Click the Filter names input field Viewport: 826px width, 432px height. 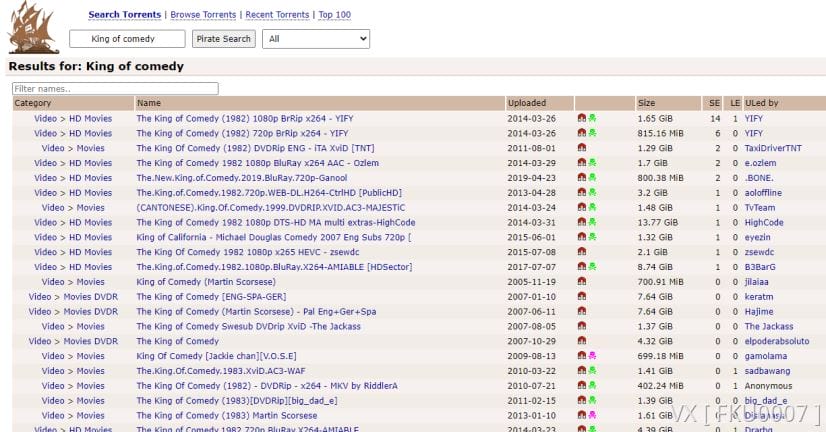tap(115, 89)
